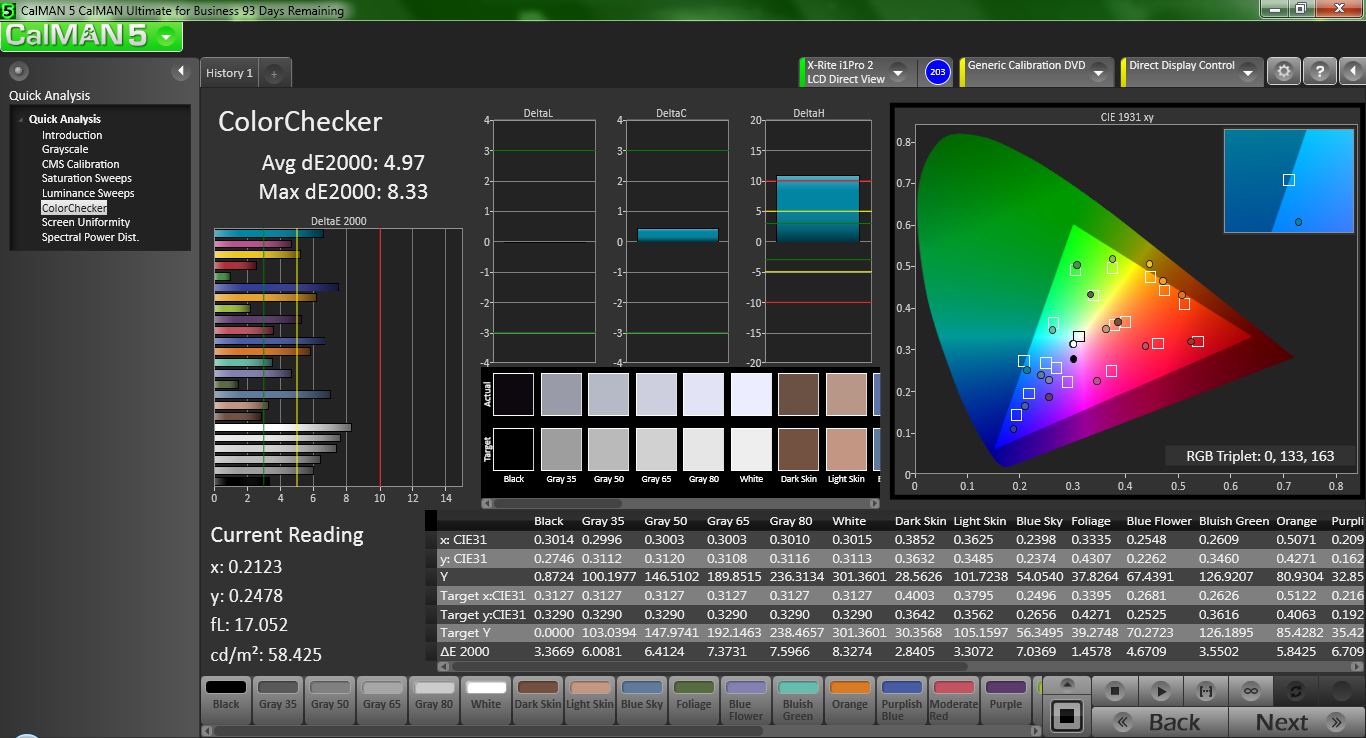Select the Bluish Green pattern swatch button
1366x738 pixels.
coord(798,699)
